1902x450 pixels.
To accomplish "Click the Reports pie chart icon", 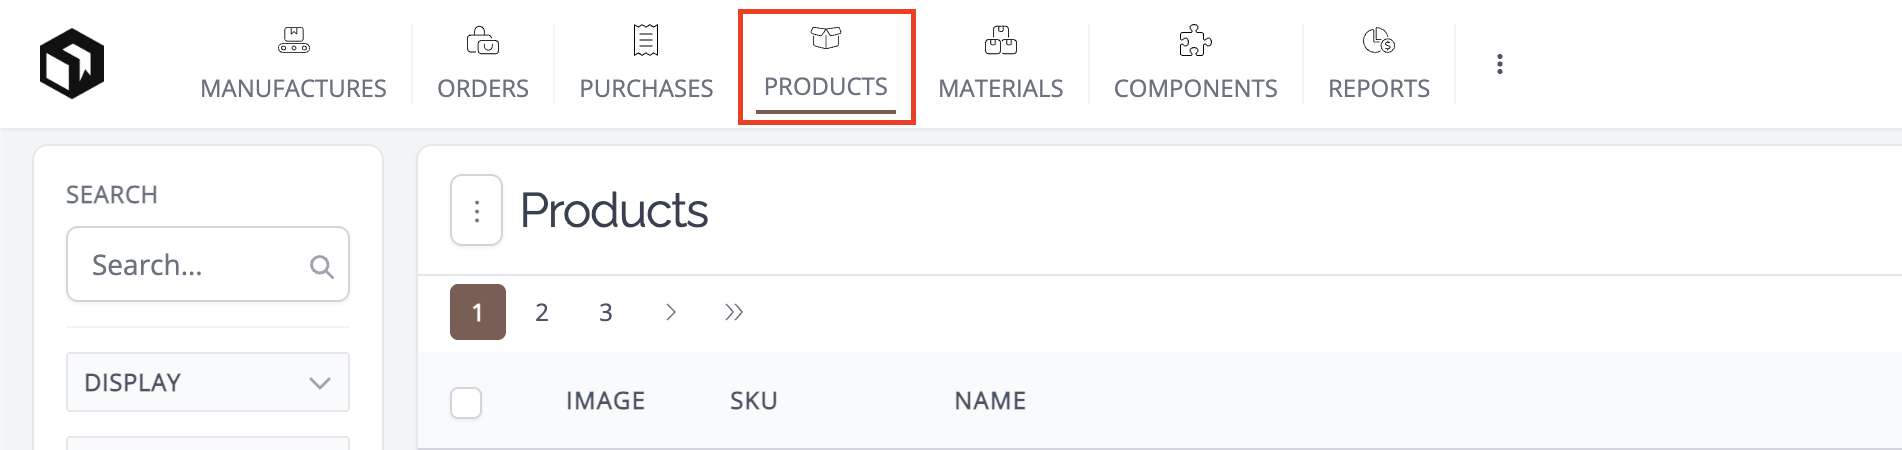I will 1379,40.
